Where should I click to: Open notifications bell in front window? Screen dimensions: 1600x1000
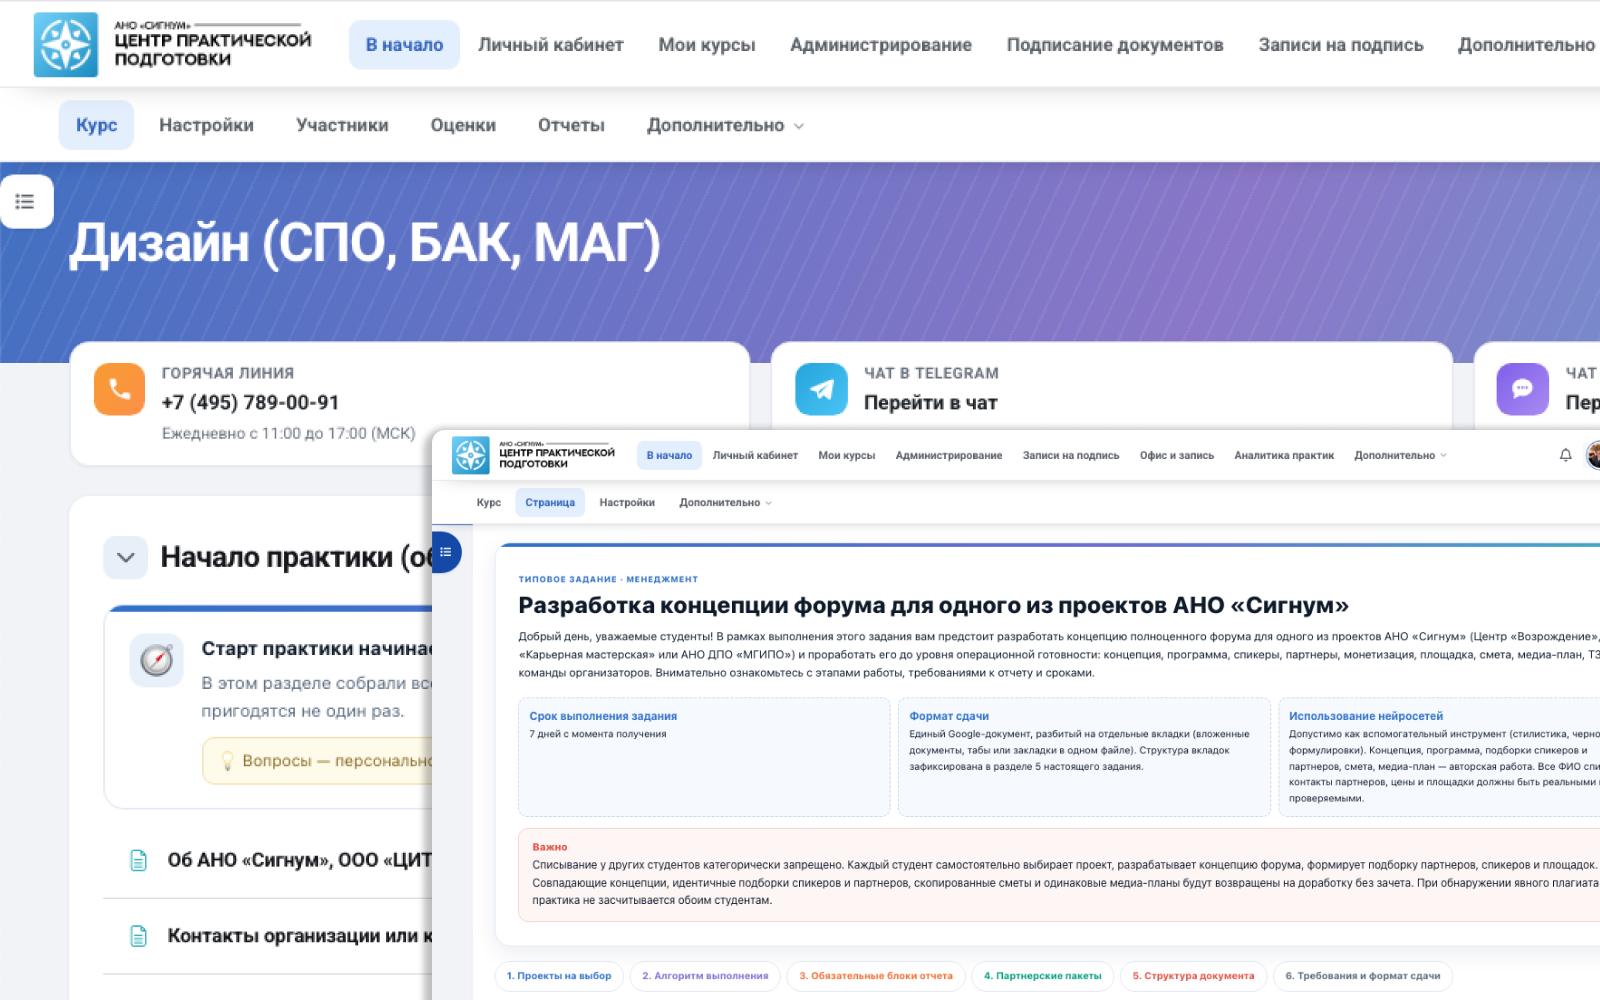point(1565,455)
